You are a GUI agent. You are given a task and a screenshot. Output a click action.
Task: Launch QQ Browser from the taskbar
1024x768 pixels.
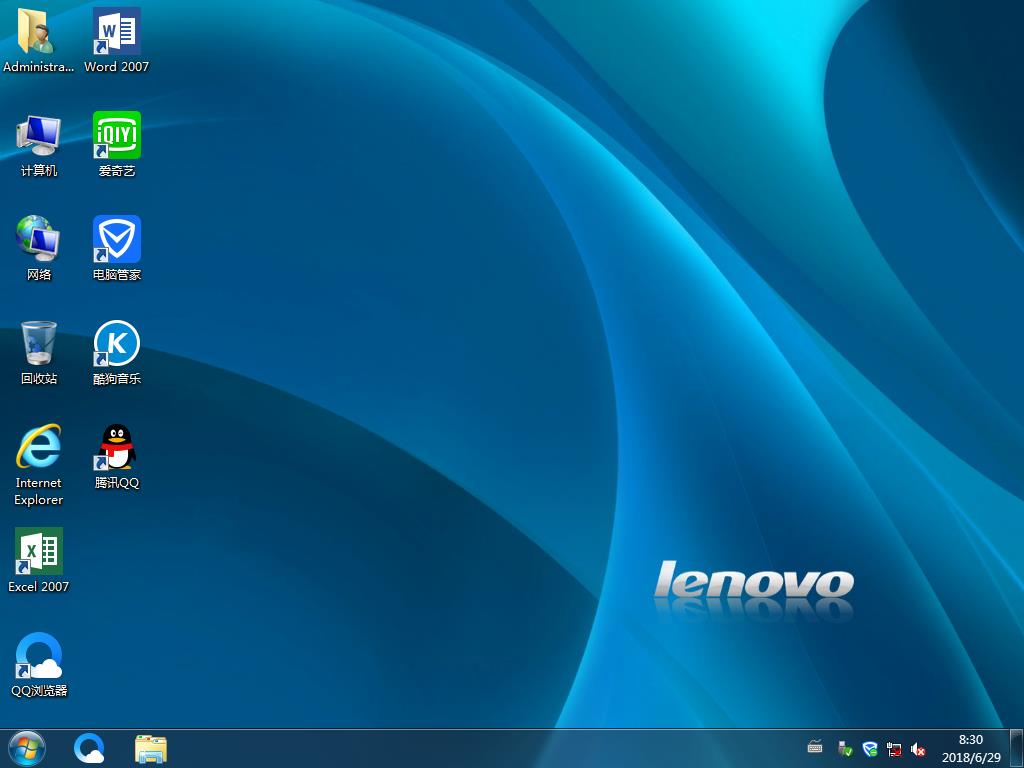pos(89,748)
